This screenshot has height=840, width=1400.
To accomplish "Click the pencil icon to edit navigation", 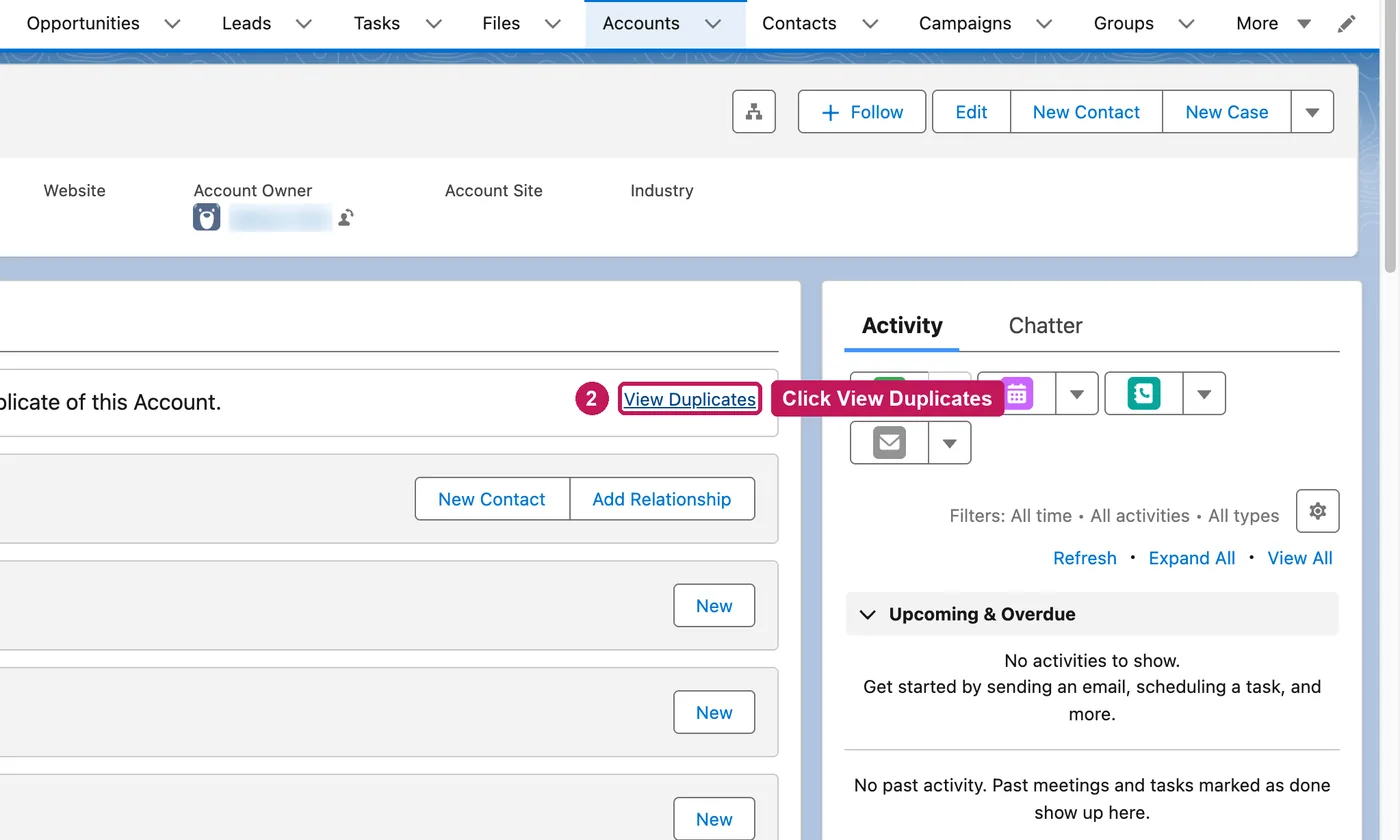I will click(x=1347, y=23).
